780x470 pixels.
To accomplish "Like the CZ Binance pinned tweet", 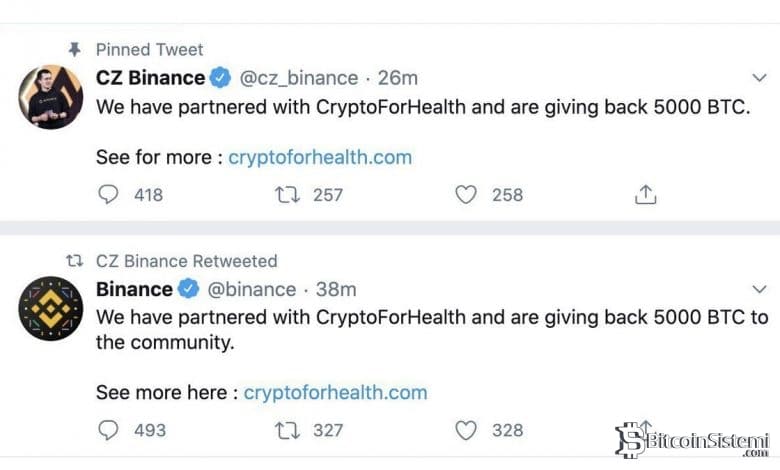I will (466, 194).
